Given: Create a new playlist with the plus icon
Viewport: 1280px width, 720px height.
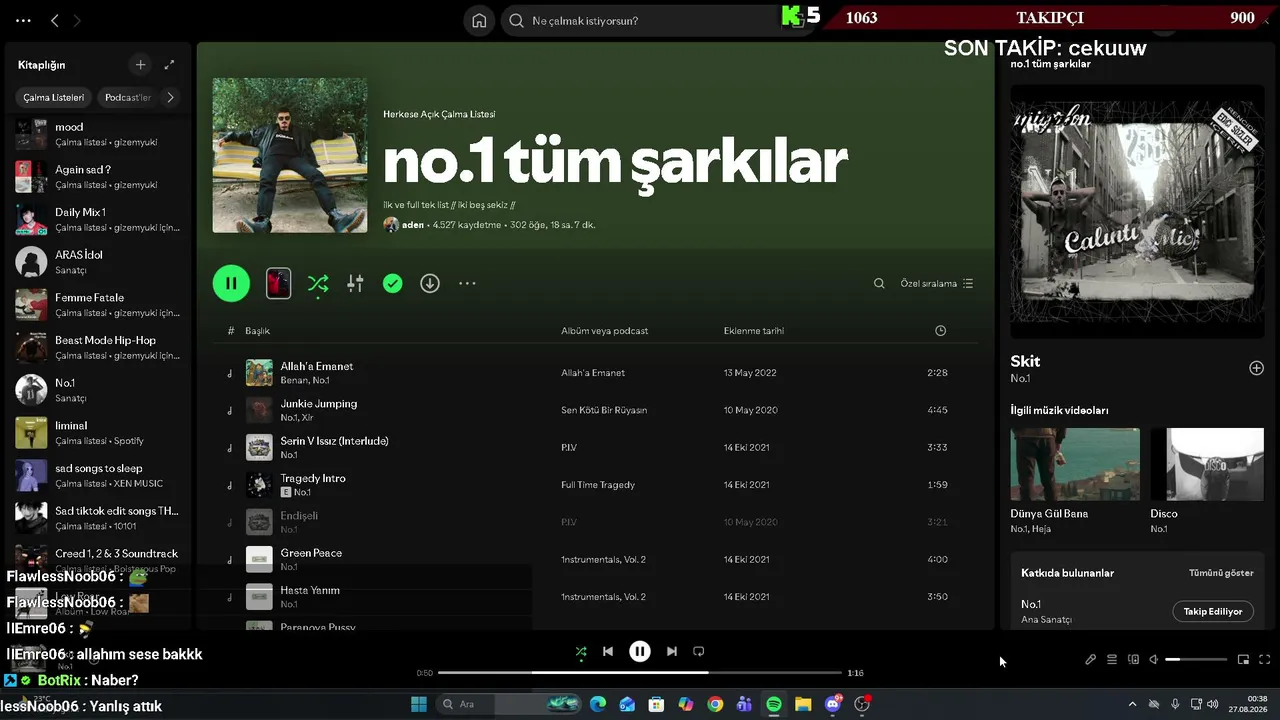Looking at the screenshot, I should (x=140, y=65).
